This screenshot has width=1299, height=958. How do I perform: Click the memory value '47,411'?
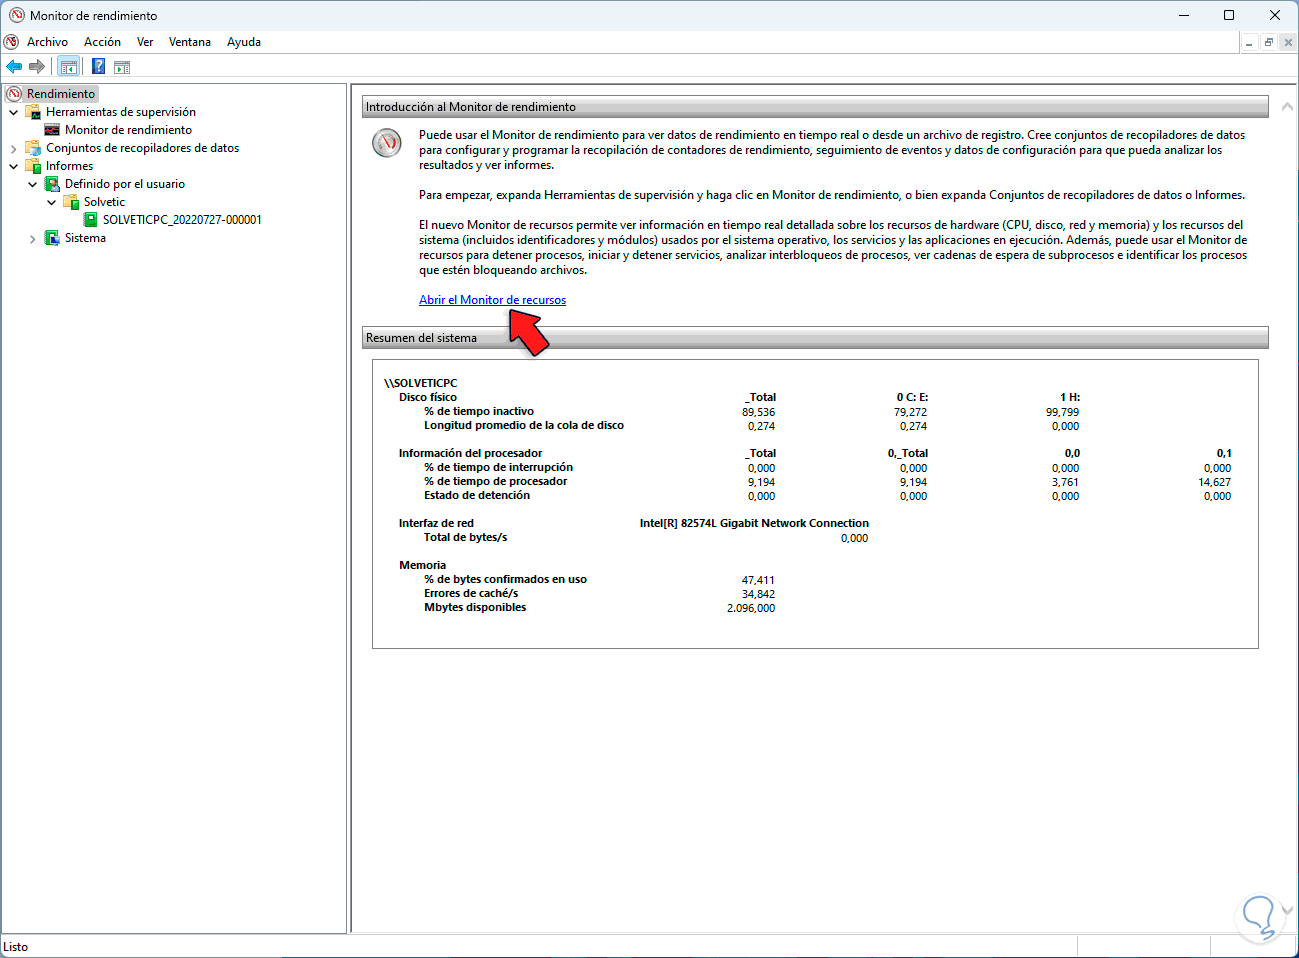pos(758,580)
